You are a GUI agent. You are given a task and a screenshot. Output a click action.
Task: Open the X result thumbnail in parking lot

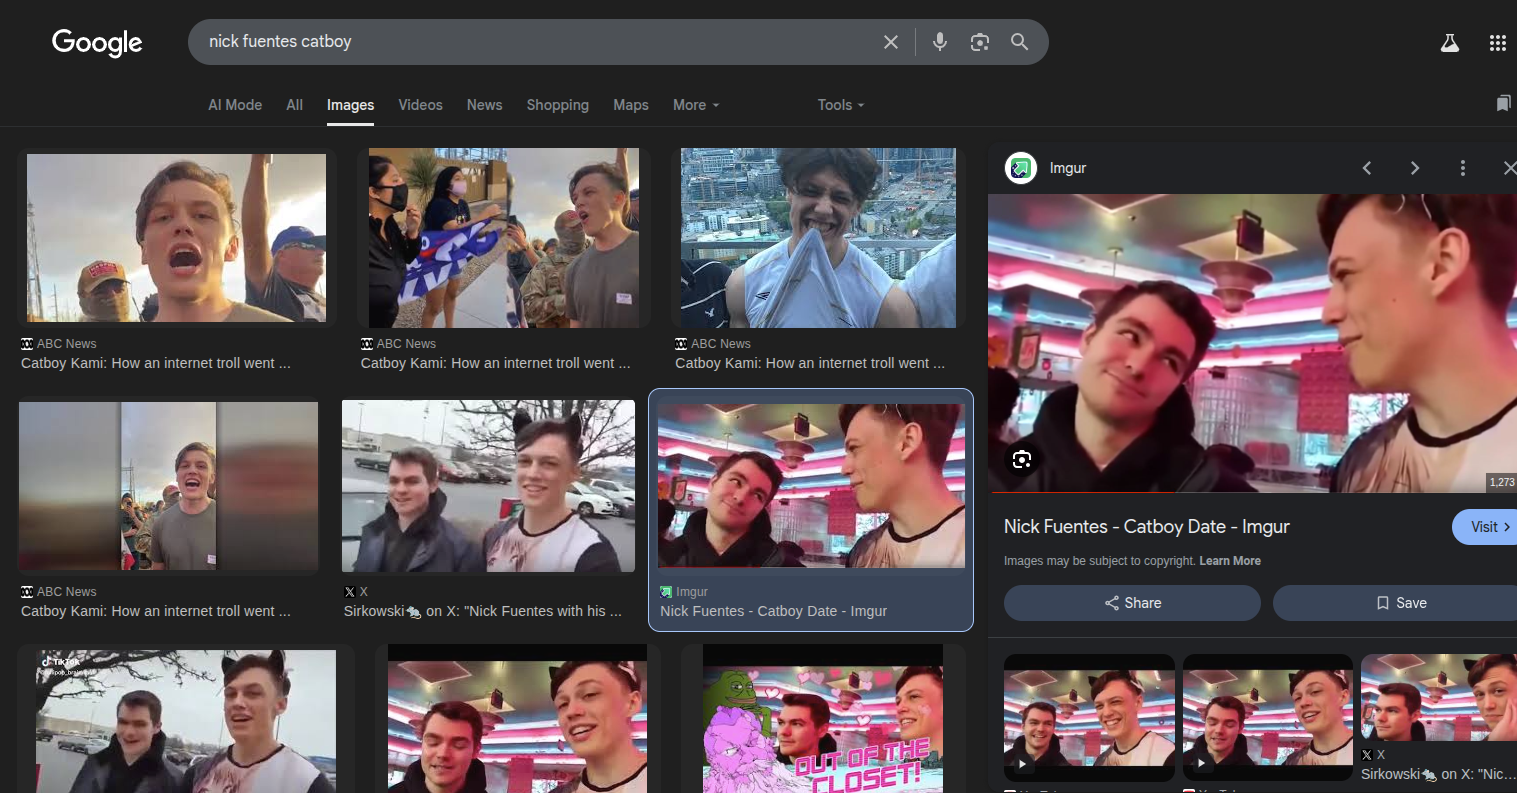[488, 486]
